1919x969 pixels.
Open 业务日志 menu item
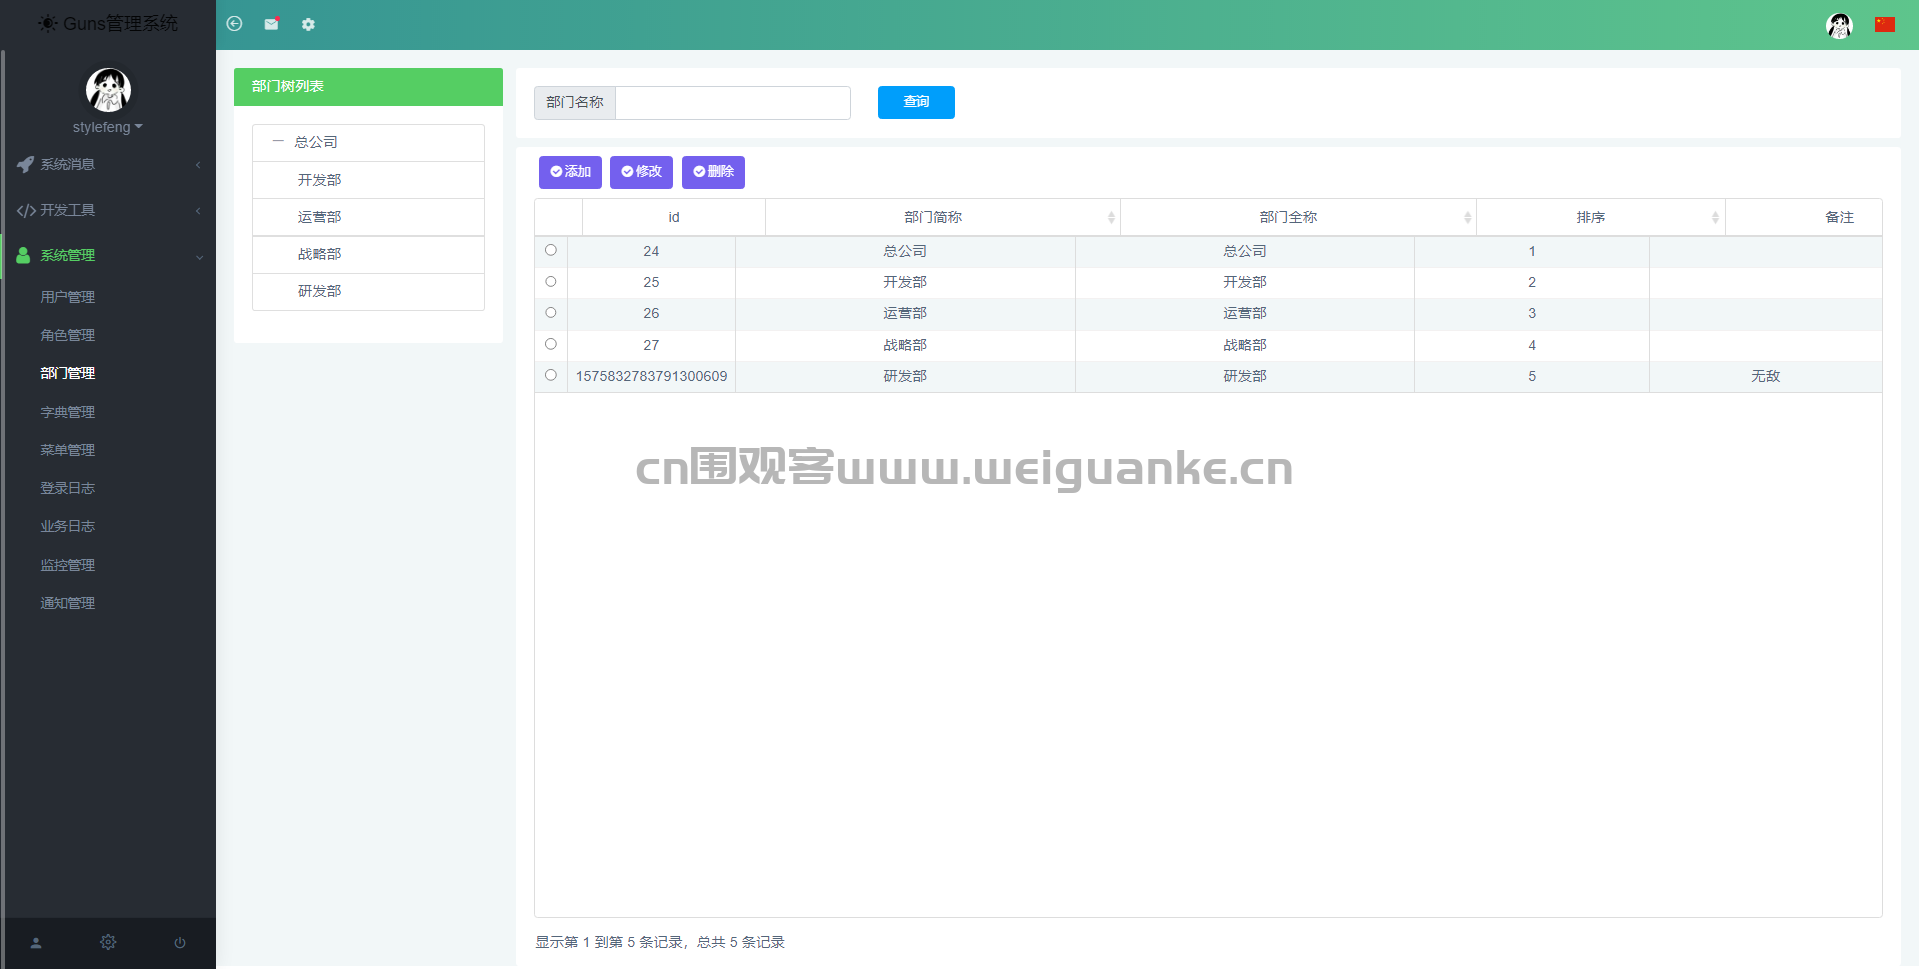(x=68, y=526)
